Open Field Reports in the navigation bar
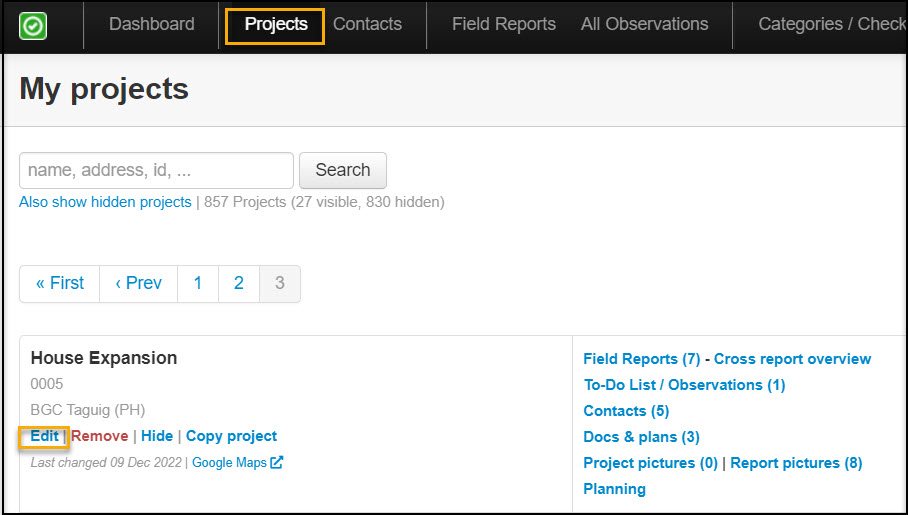908x515 pixels. pyautogui.click(x=503, y=25)
